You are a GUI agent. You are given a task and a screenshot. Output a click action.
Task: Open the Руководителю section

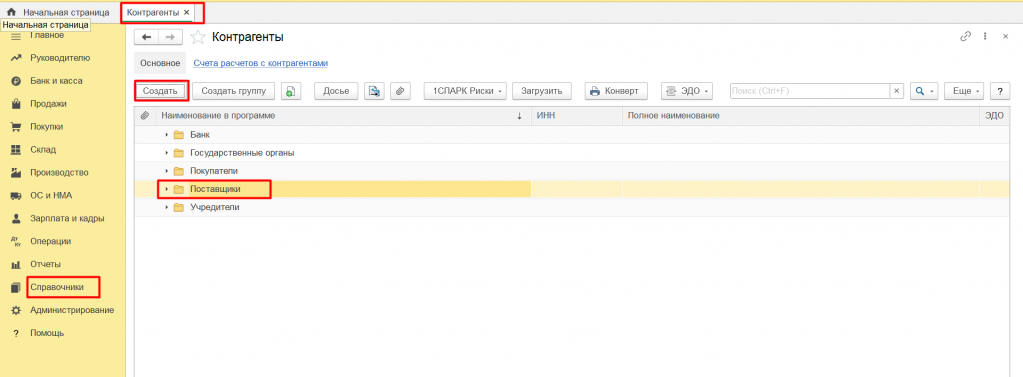click(x=60, y=58)
